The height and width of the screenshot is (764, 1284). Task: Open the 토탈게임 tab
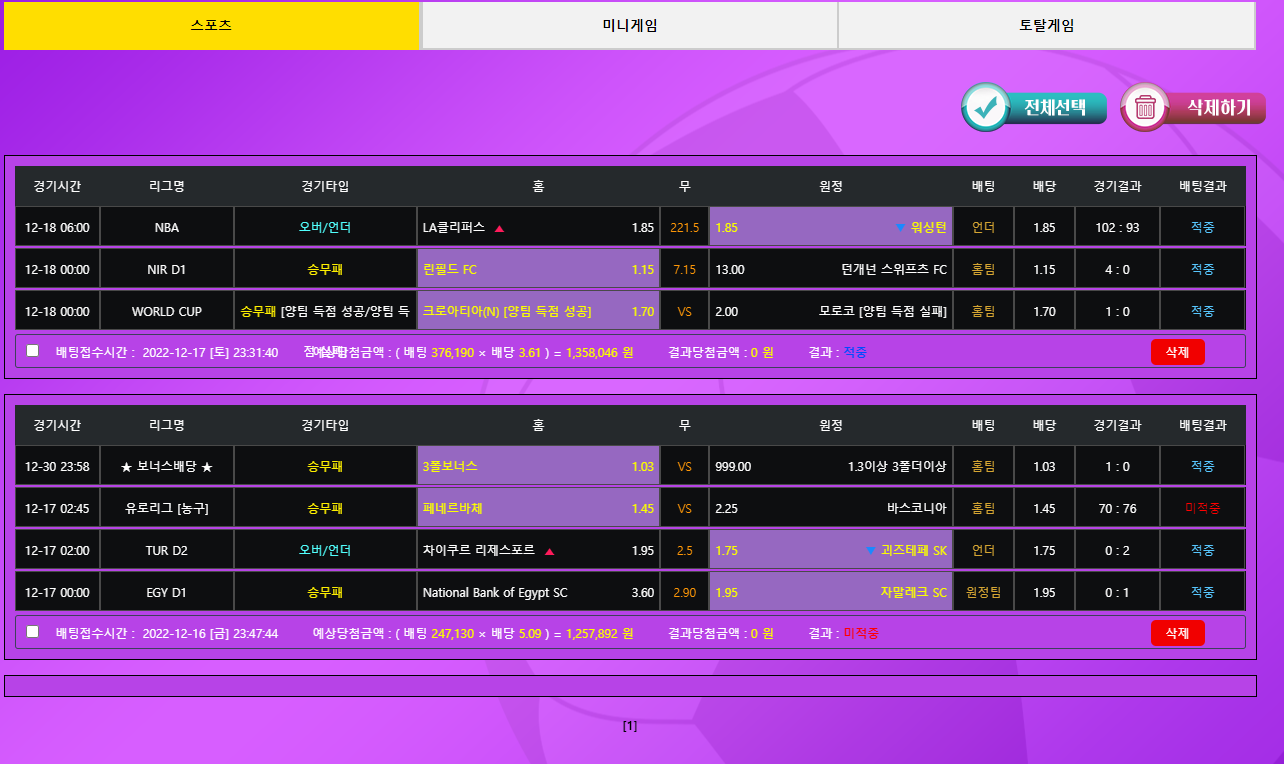[x=1046, y=26]
